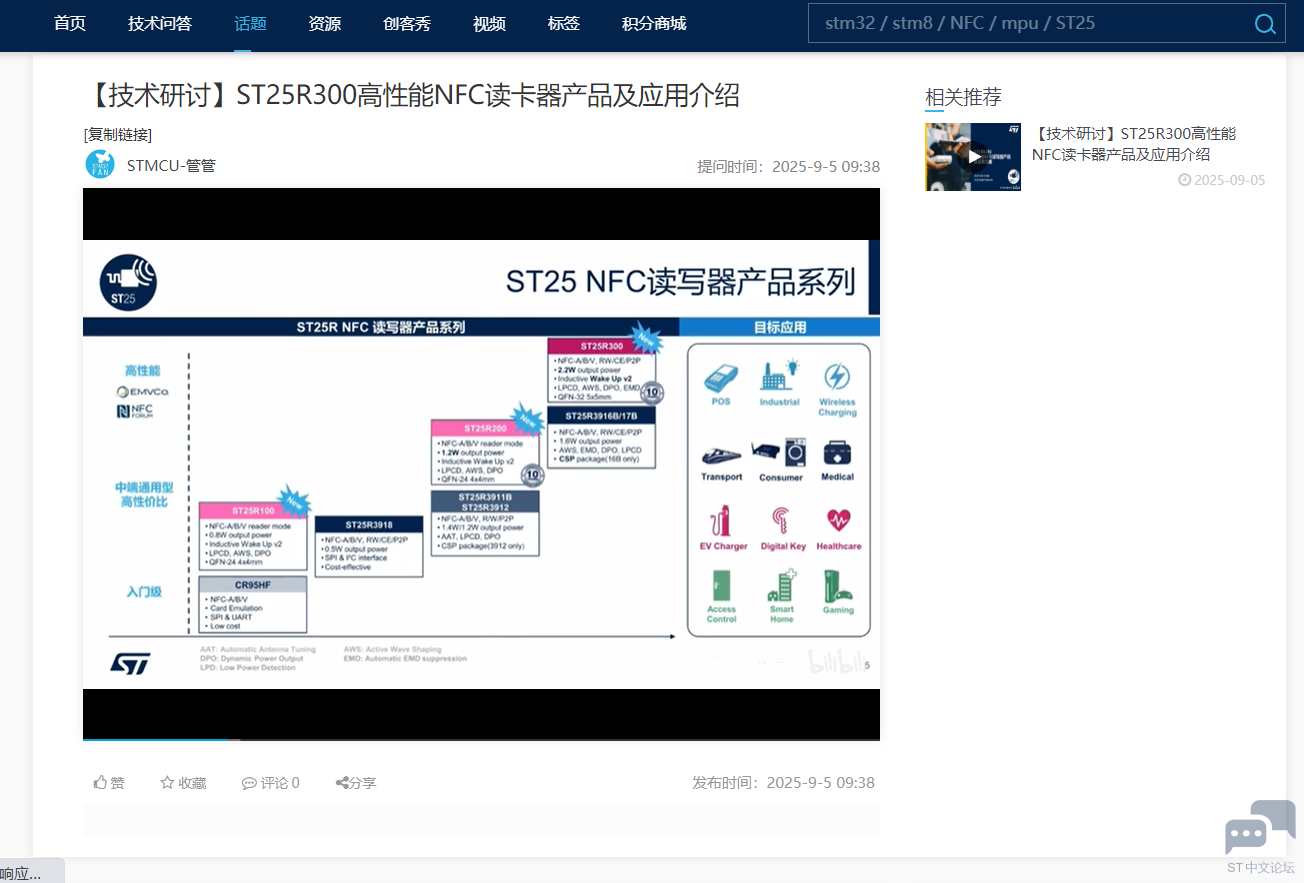Click the 相关推荐 heading
Screen dimensions: 1304x883
click(963, 97)
